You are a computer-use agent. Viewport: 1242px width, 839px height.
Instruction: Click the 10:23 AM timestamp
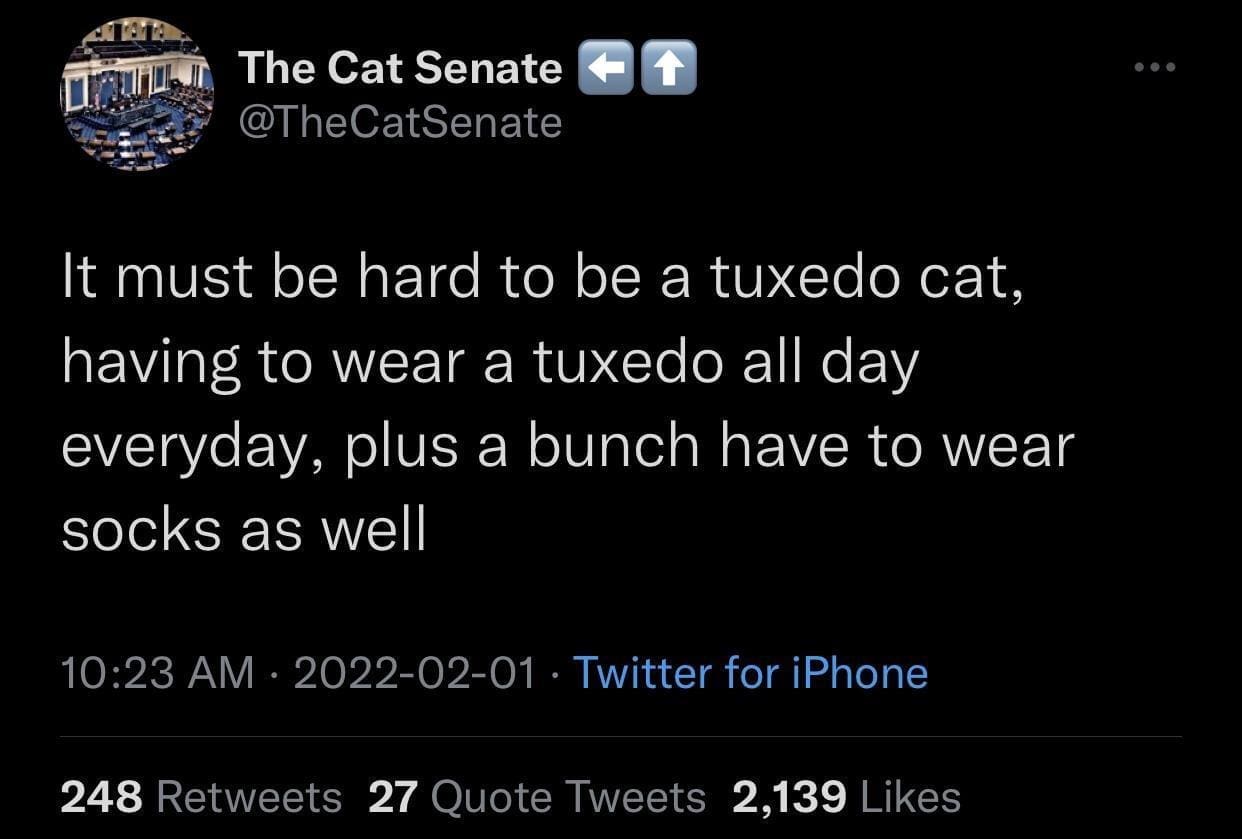pos(157,673)
